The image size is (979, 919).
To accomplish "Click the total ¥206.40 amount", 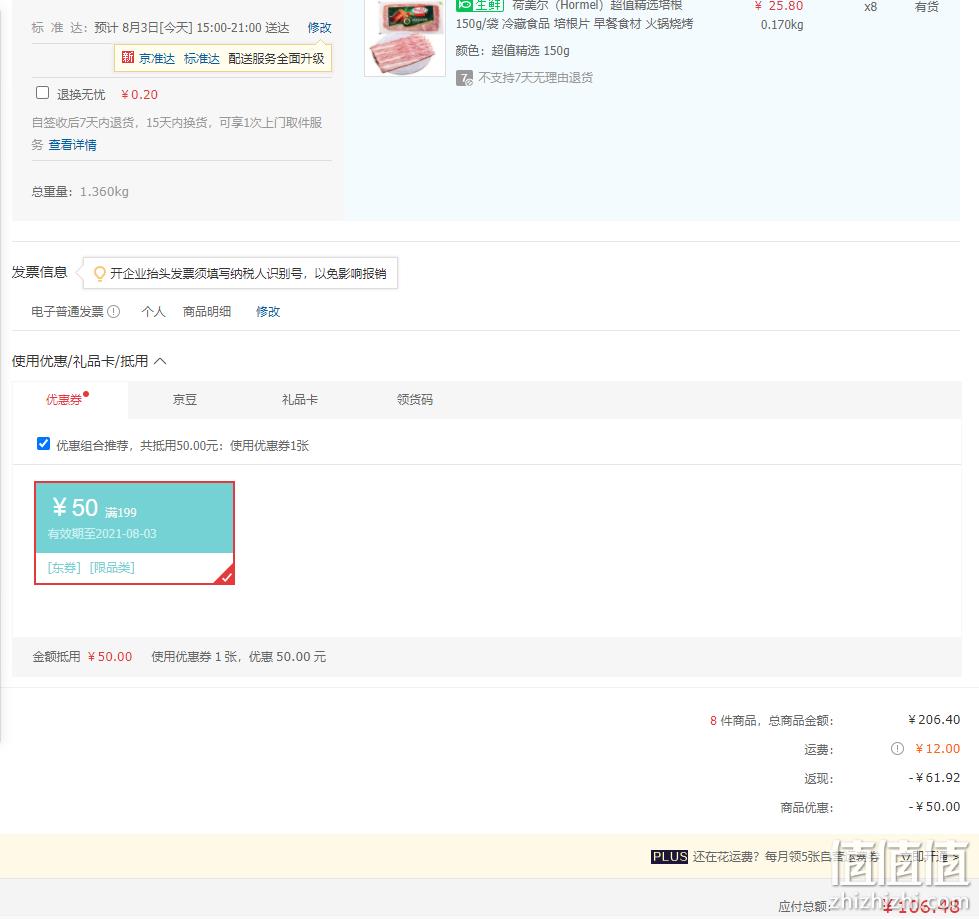I will point(934,719).
